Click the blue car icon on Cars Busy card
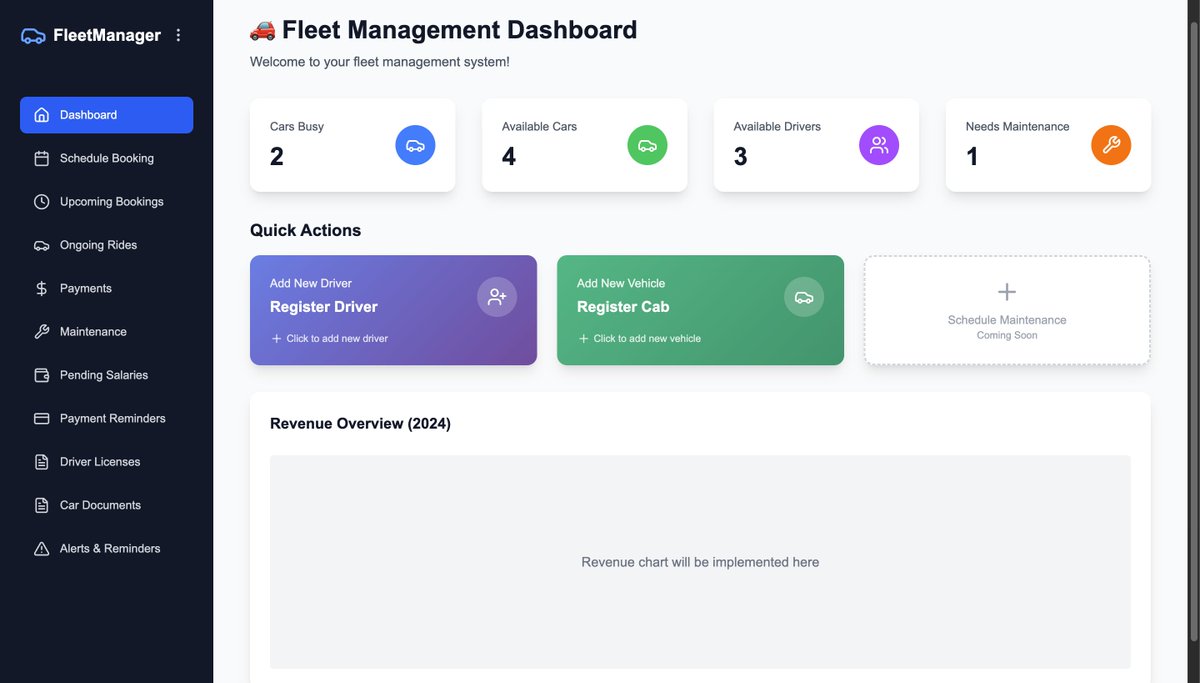Image resolution: width=1200 pixels, height=683 pixels. point(415,144)
